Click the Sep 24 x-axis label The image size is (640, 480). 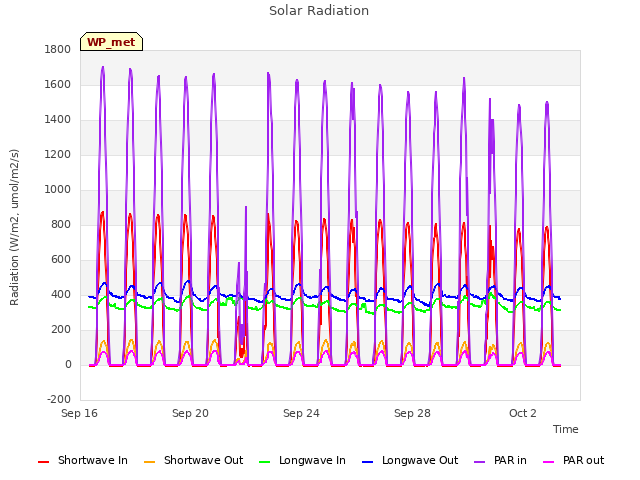tap(301, 413)
